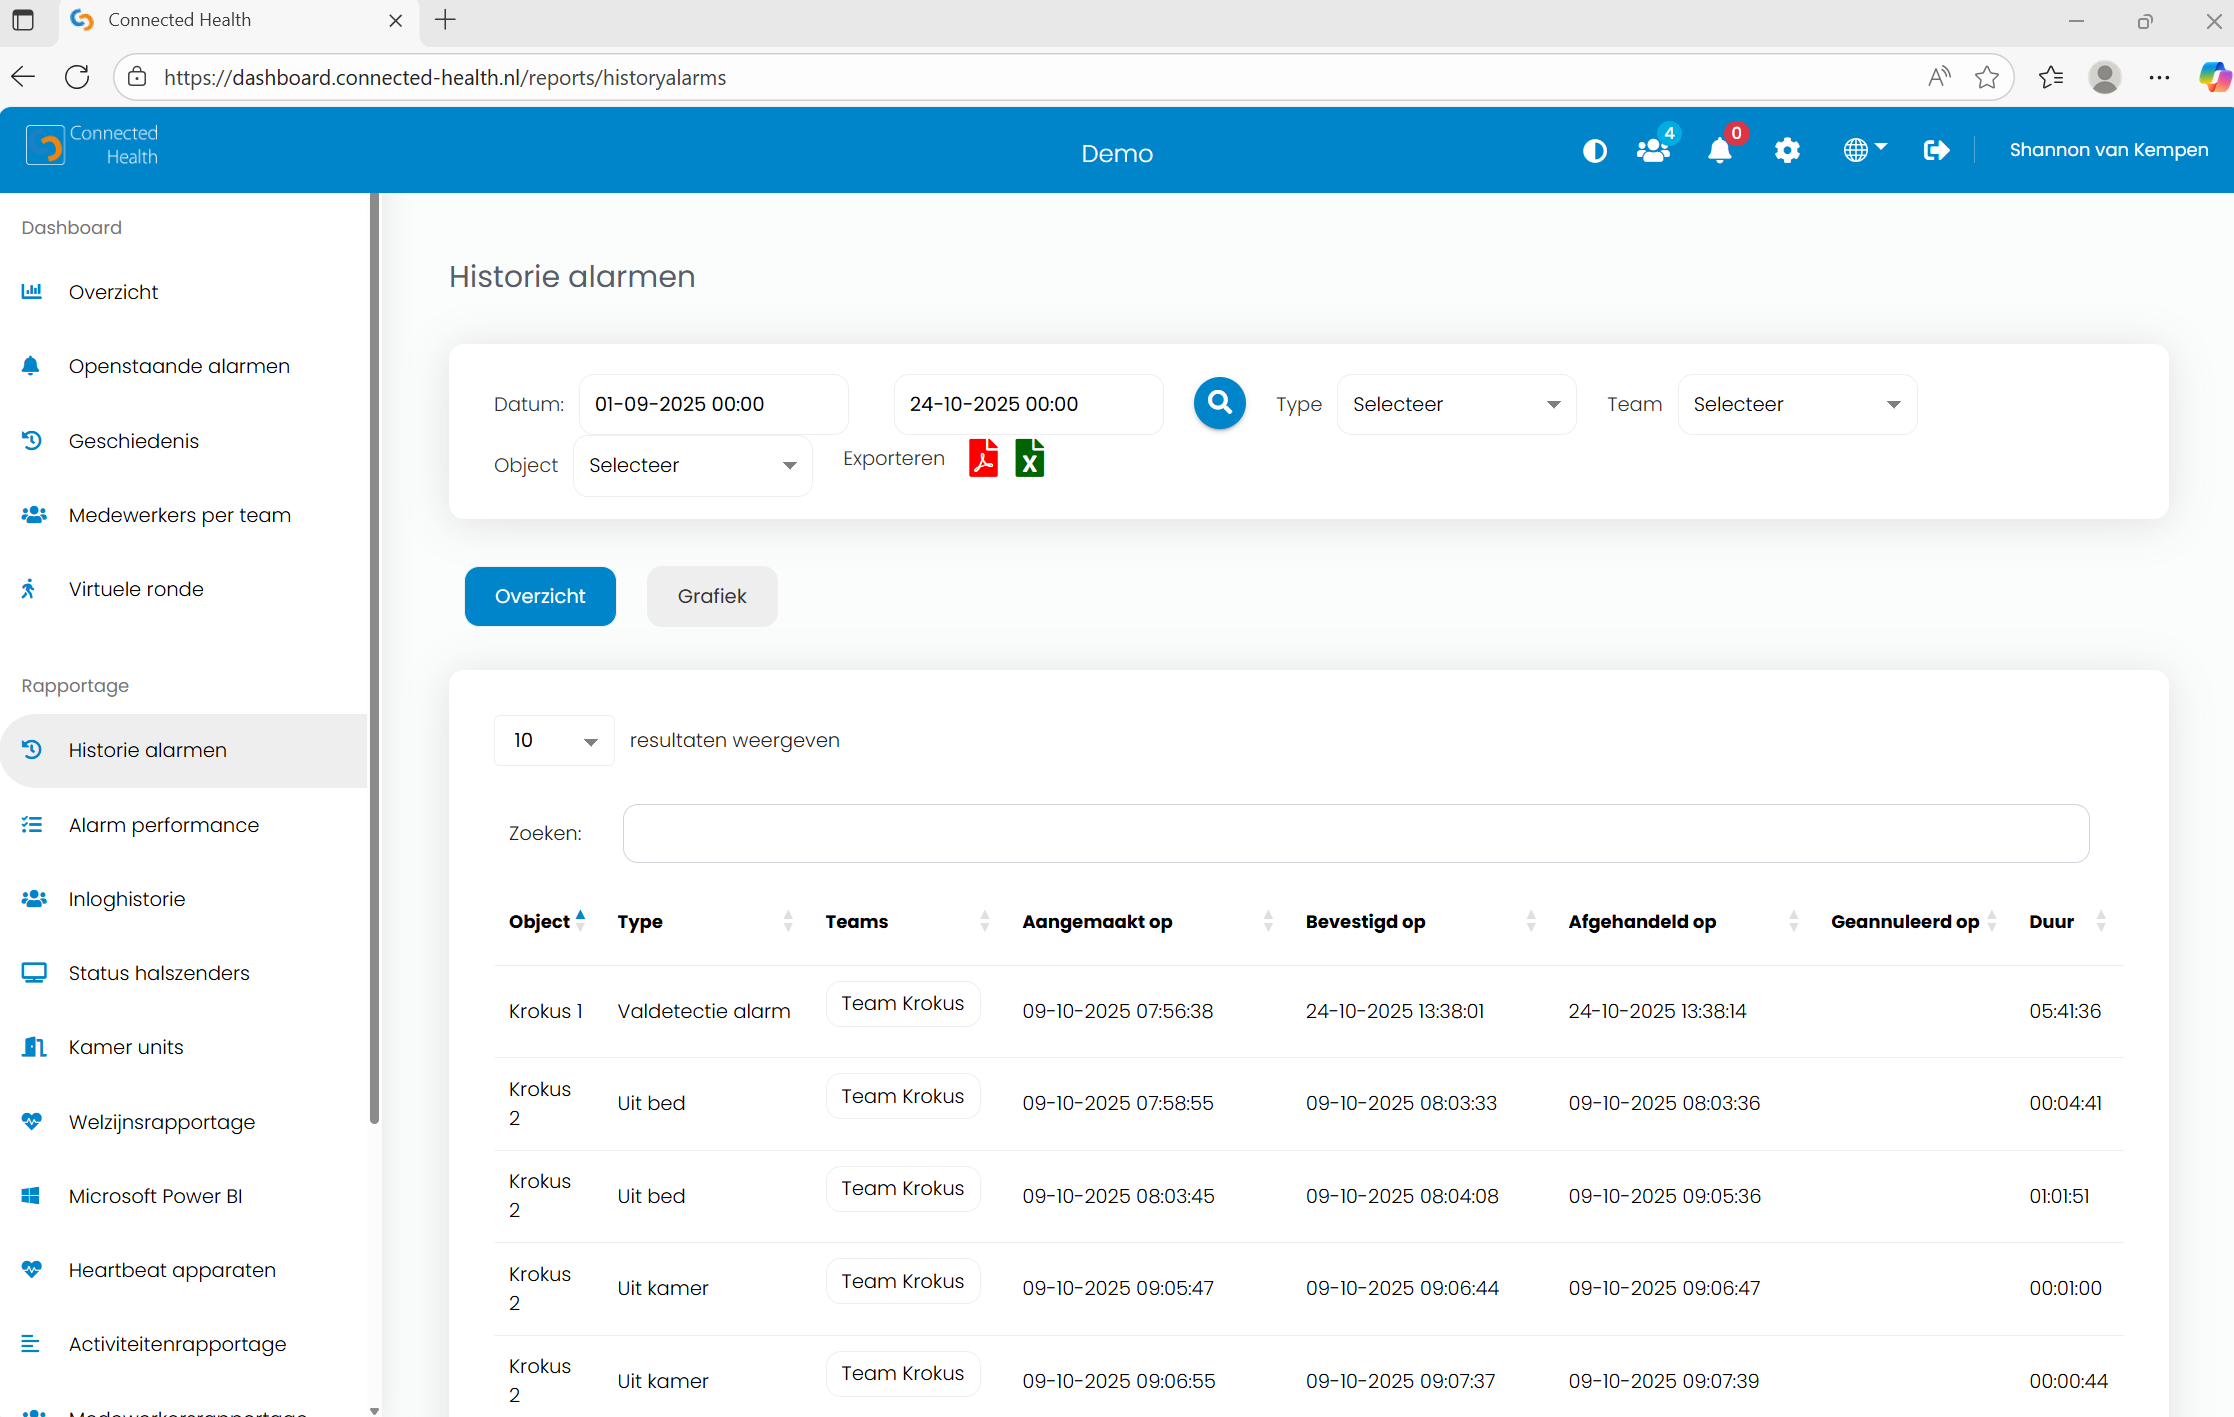The height and width of the screenshot is (1417, 2234).
Task: Export the report as PDF
Action: 983,459
